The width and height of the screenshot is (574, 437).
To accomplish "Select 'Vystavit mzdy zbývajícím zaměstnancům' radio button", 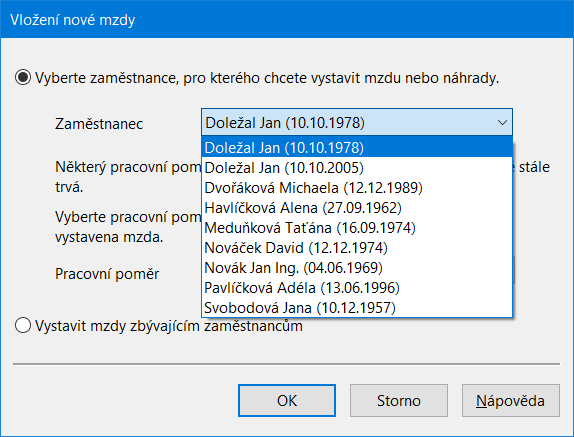I will point(23,325).
